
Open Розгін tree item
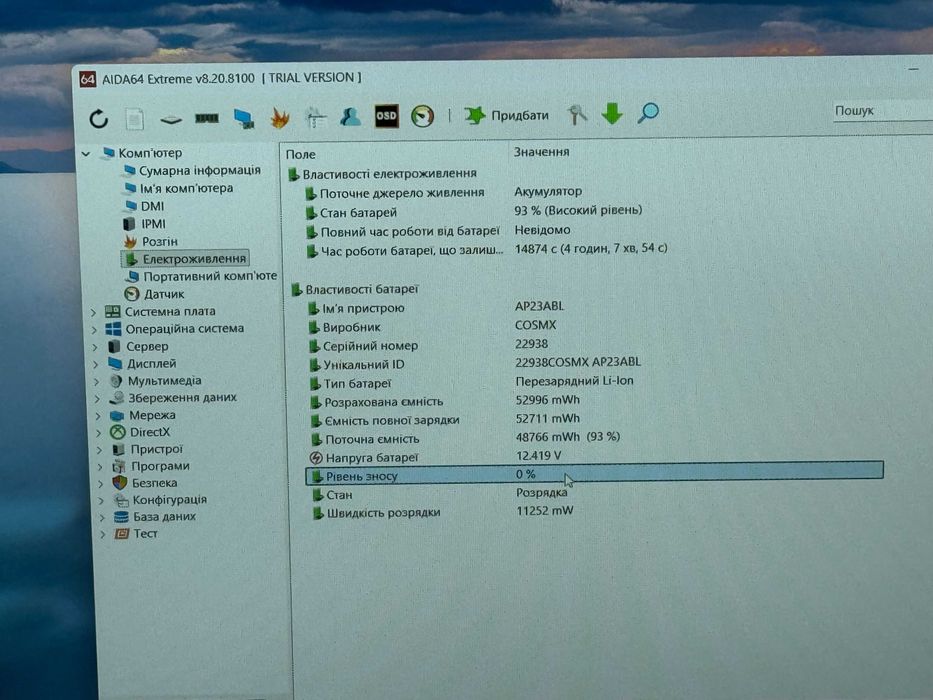point(152,242)
